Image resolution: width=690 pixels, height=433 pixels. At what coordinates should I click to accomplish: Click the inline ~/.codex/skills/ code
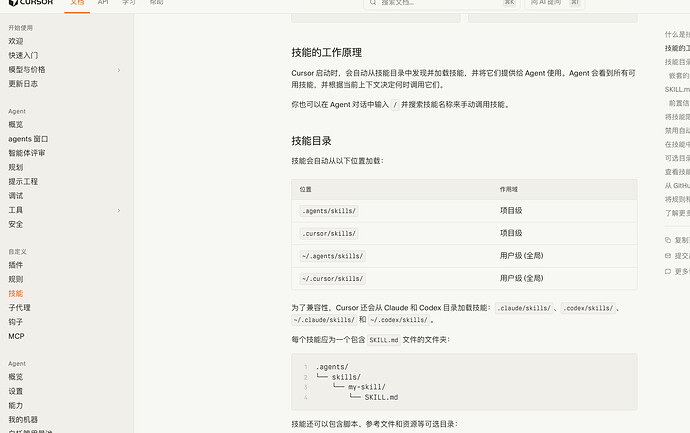tap(399, 320)
